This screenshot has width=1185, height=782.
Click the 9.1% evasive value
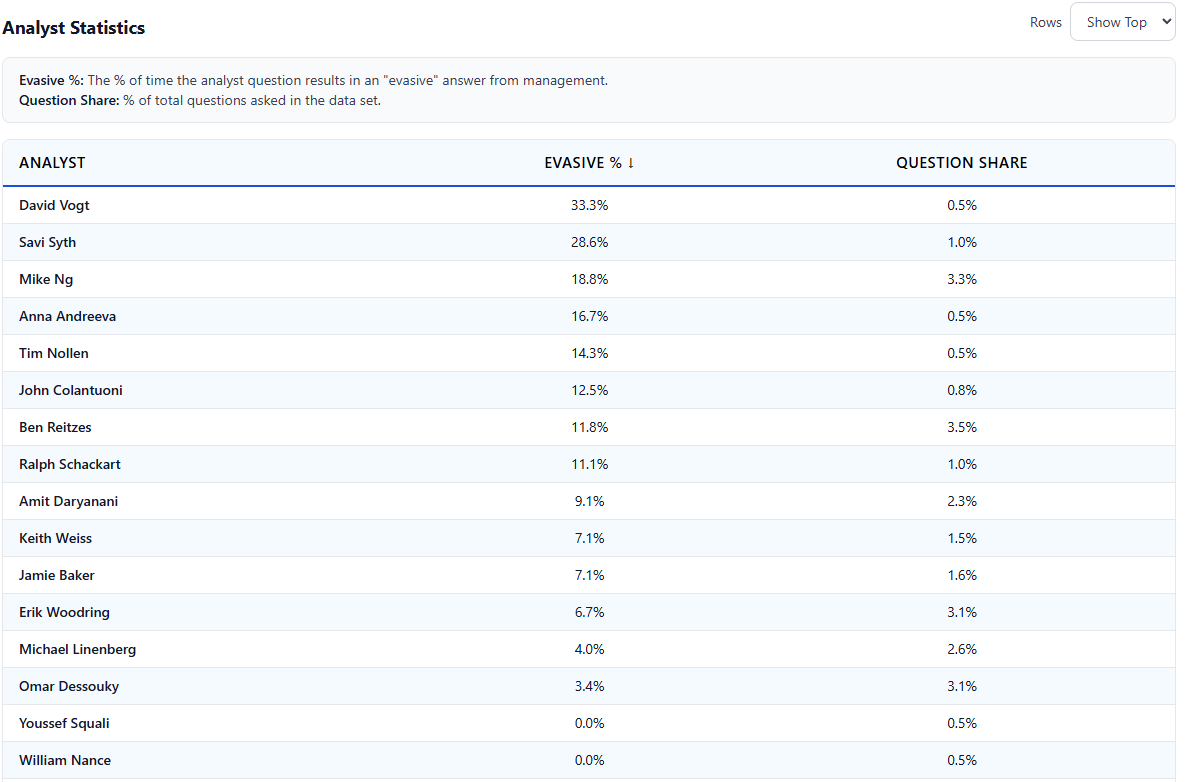click(589, 502)
